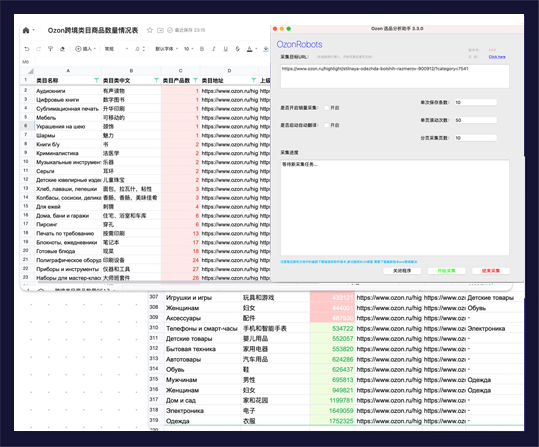Open filter on 类目名称 column
Screen dimensions: 539x447
pyautogui.click(x=97, y=80)
